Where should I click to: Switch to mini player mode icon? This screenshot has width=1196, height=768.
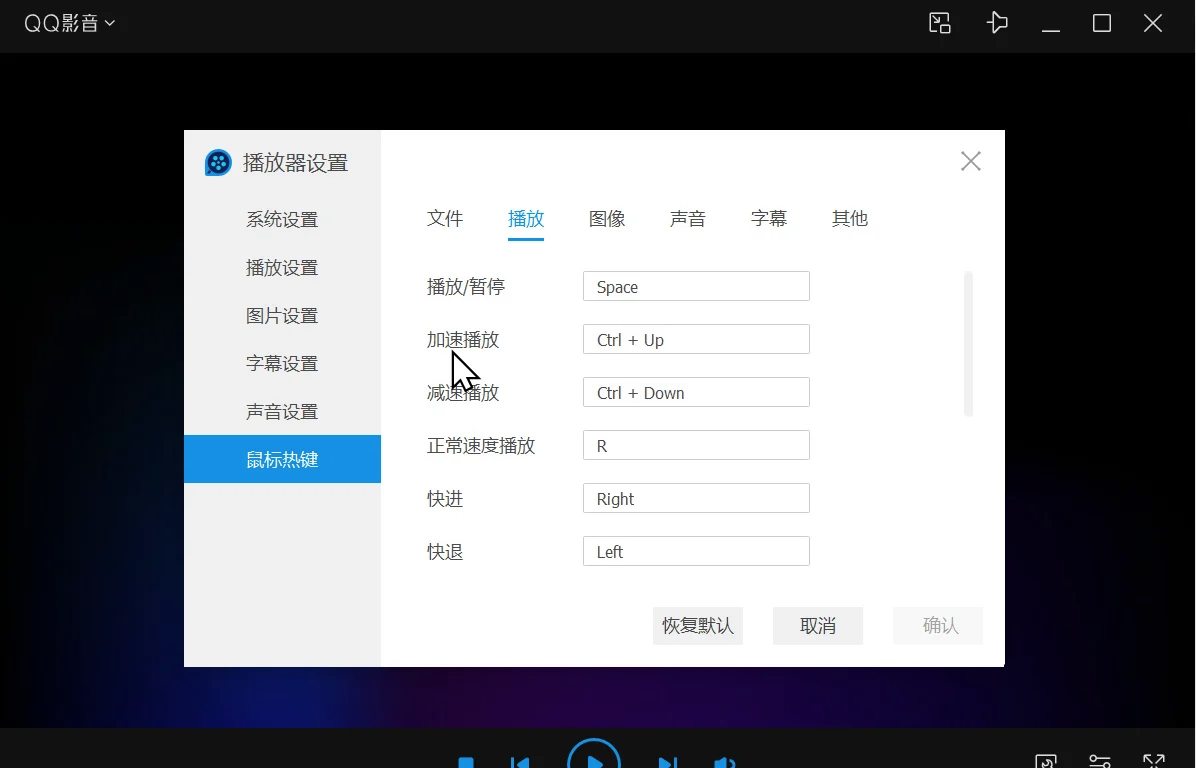940,23
